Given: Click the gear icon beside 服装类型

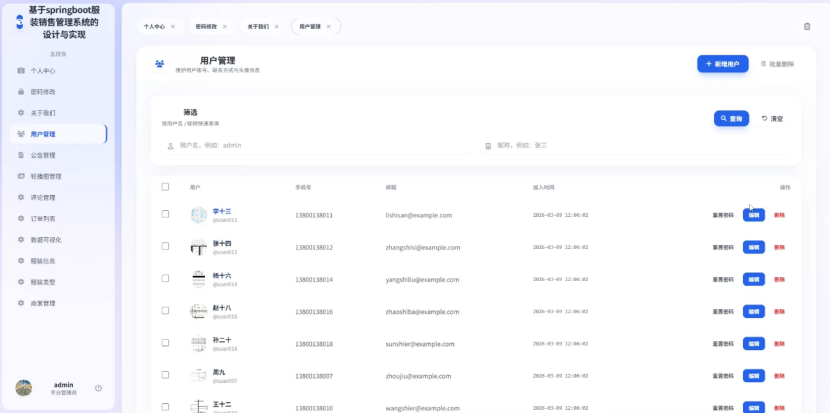Looking at the screenshot, I should pyautogui.click(x=21, y=282).
